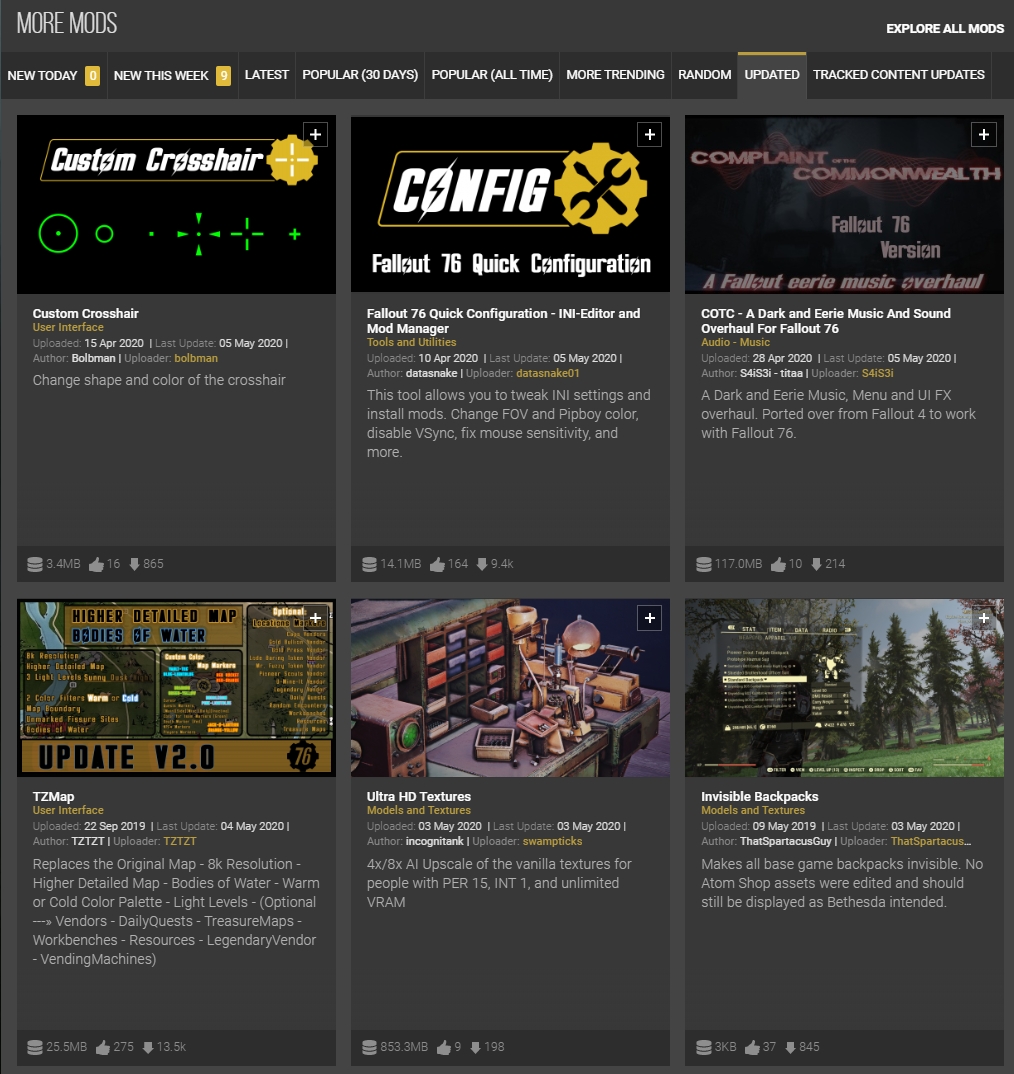Viewport: 1014px width, 1074px height.
Task: Click thumbs-up icon on Invisible Backpacks
Action: [752, 1047]
